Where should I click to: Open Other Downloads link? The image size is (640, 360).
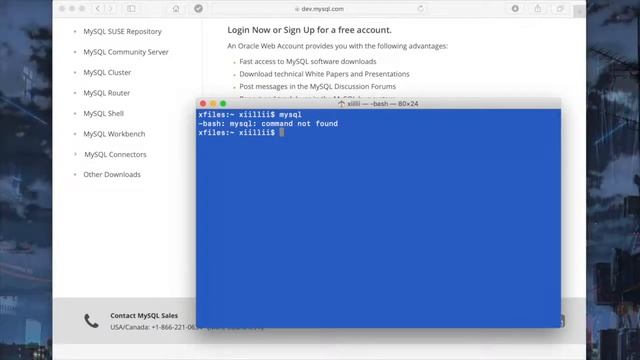112,174
